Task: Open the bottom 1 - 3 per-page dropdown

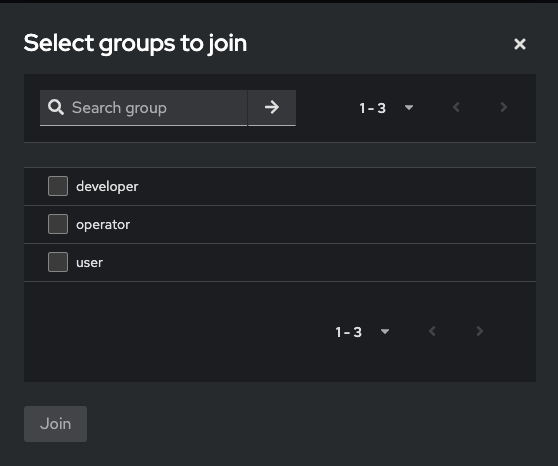Action: pos(362,332)
